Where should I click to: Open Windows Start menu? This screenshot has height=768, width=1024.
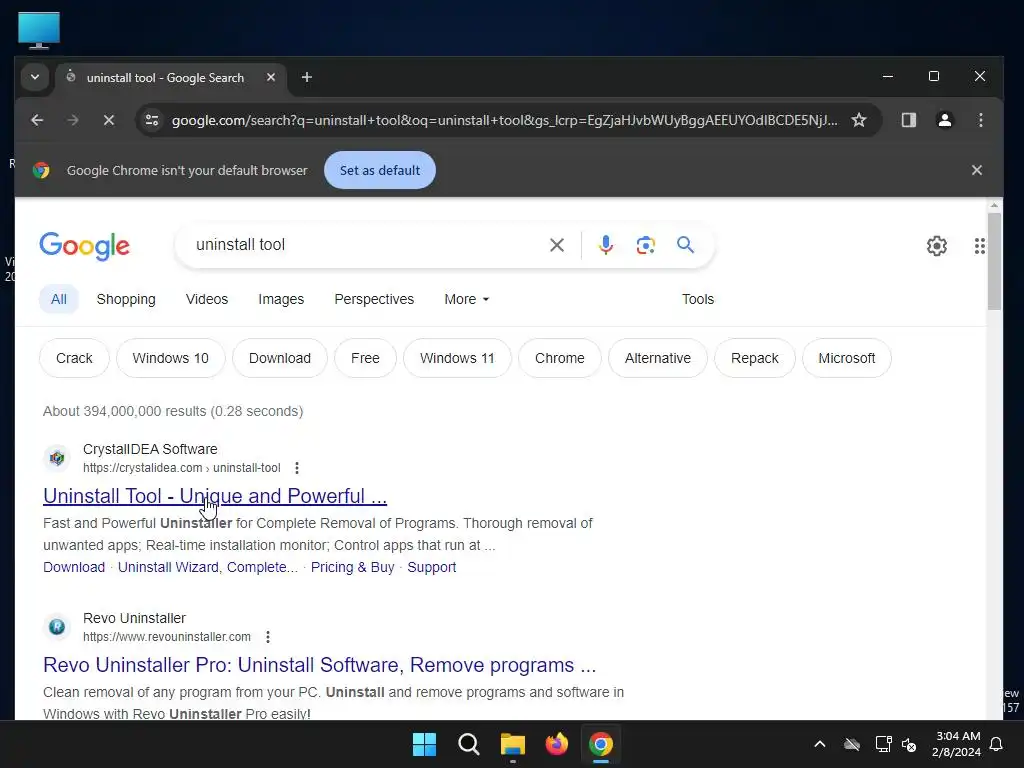tap(424, 744)
